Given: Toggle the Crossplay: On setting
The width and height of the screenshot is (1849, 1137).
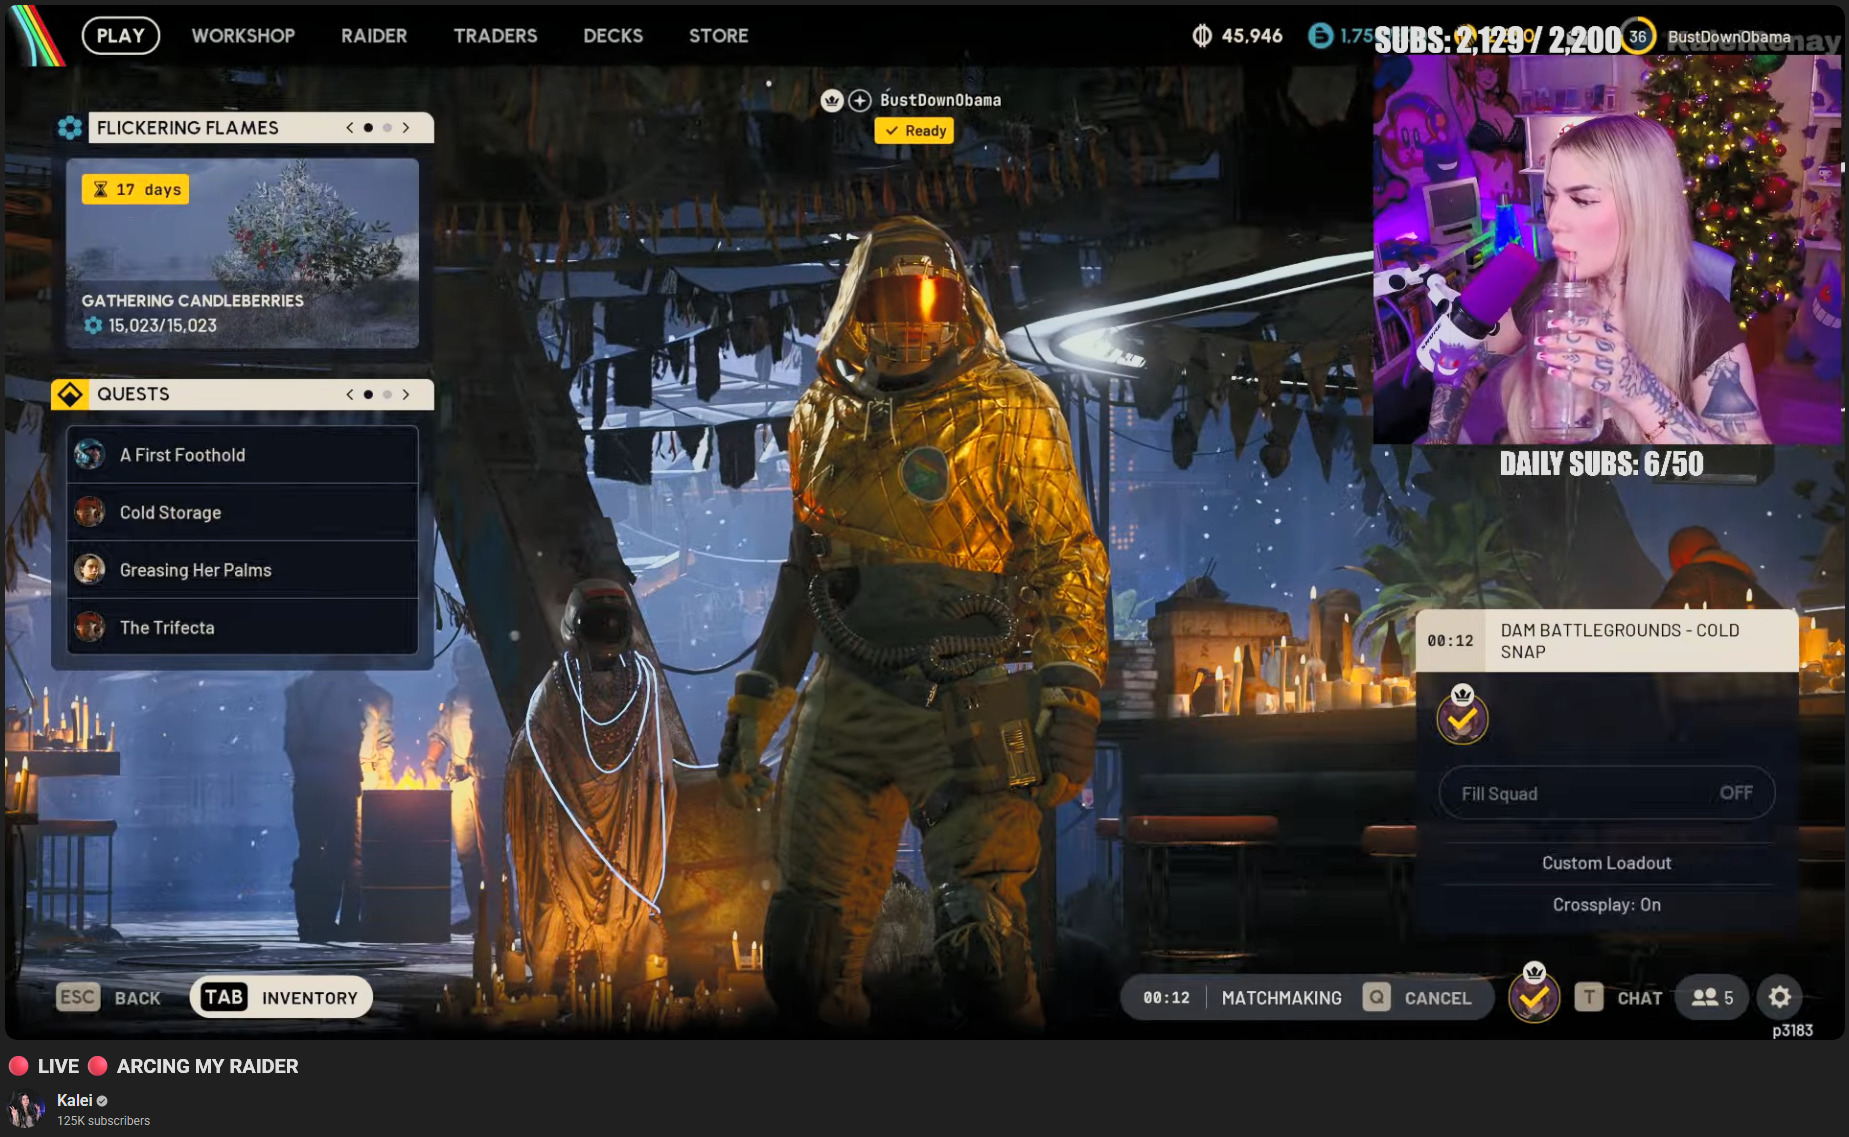Looking at the screenshot, I should (x=1607, y=905).
